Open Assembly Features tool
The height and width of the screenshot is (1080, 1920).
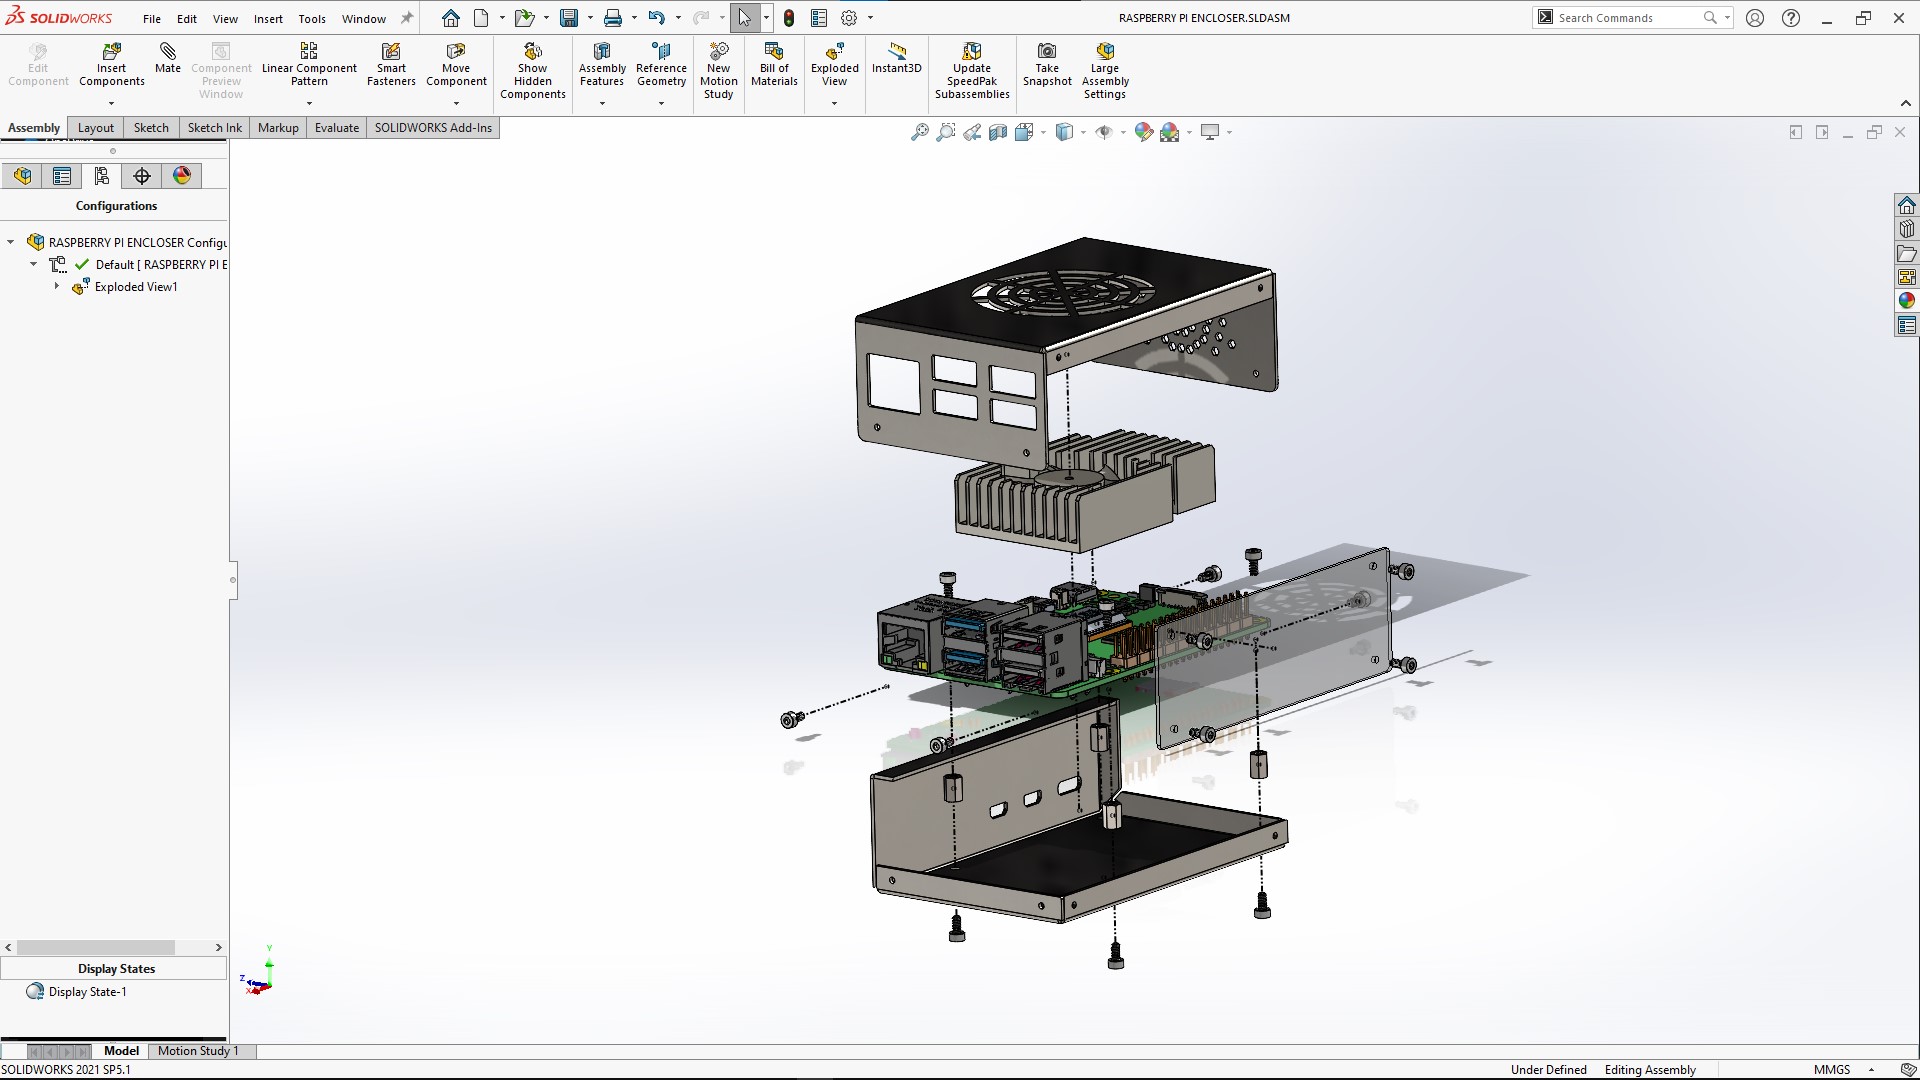(602, 66)
